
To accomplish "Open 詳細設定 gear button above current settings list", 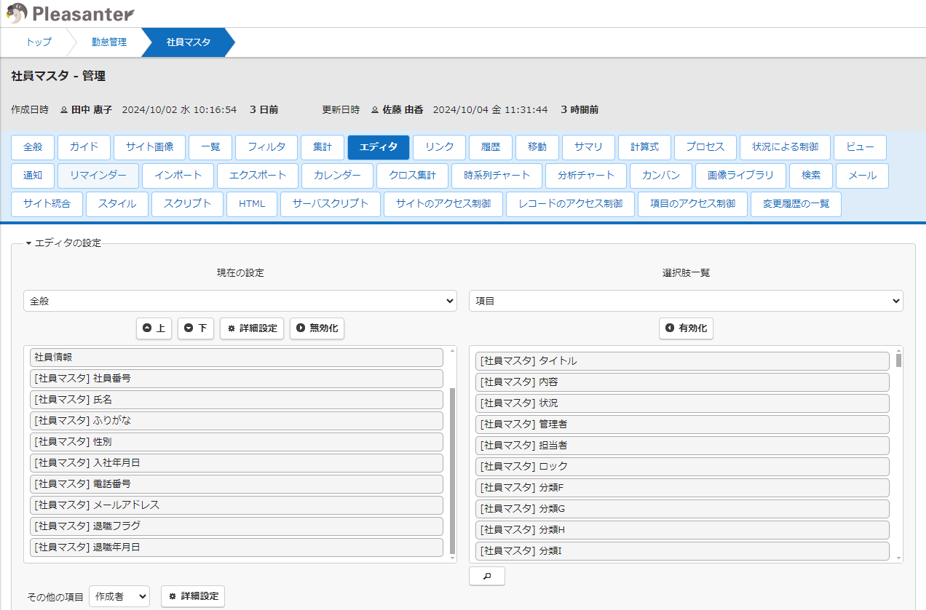I will (x=252, y=328).
